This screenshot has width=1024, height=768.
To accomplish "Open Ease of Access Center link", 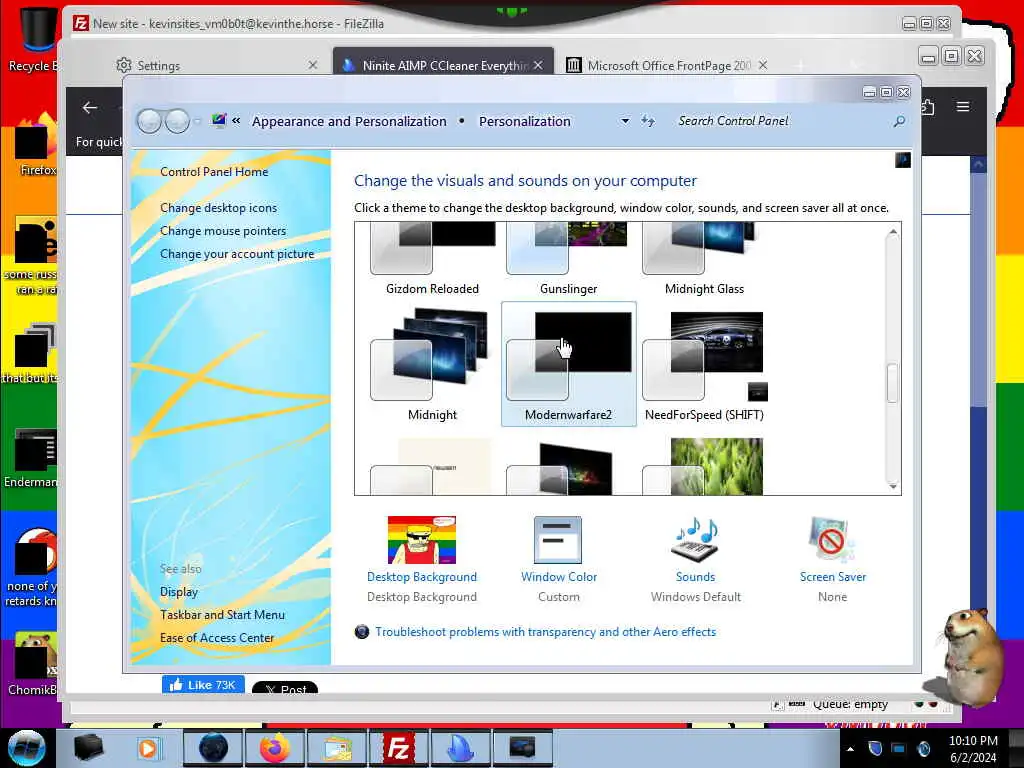I will pos(217,637).
